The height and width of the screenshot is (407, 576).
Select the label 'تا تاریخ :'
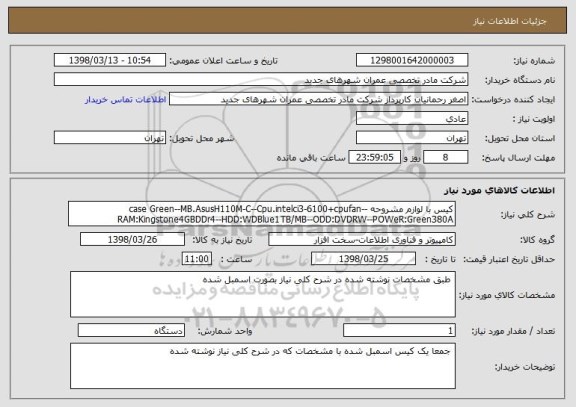[440, 259]
